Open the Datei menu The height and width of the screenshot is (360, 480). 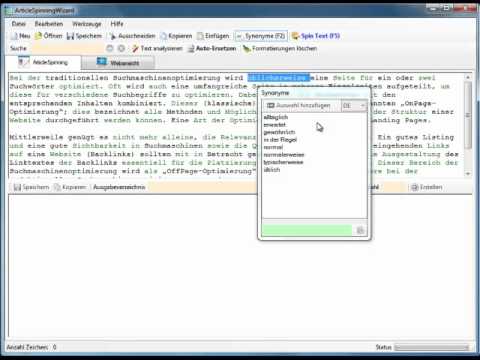(x=19, y=24)
